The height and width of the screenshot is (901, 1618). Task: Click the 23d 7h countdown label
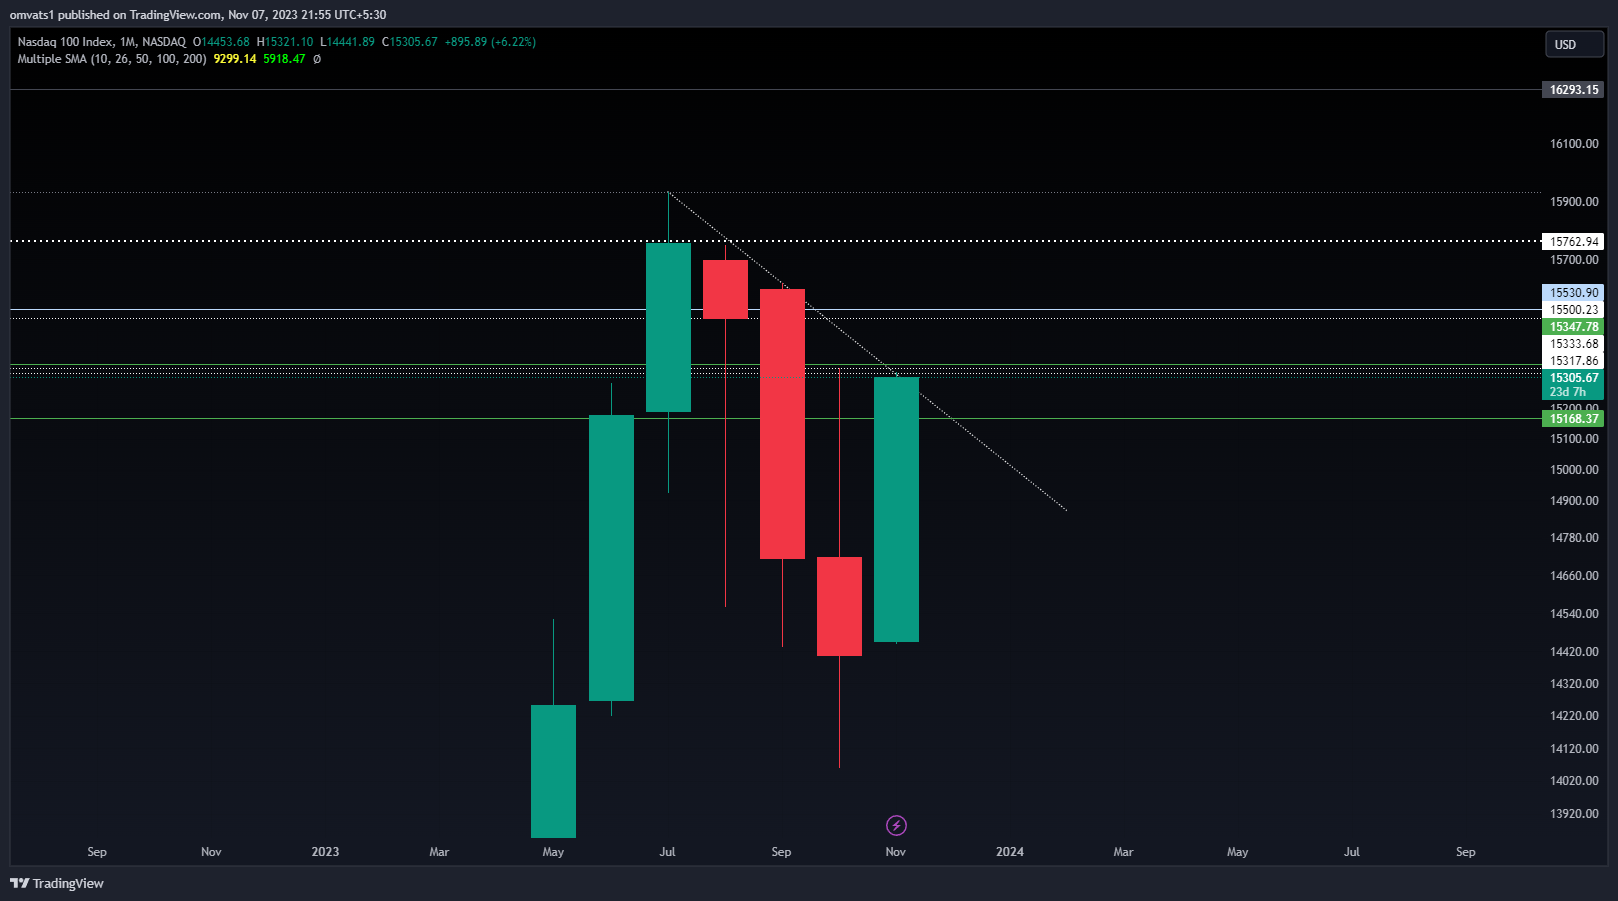pos(1567,392)
